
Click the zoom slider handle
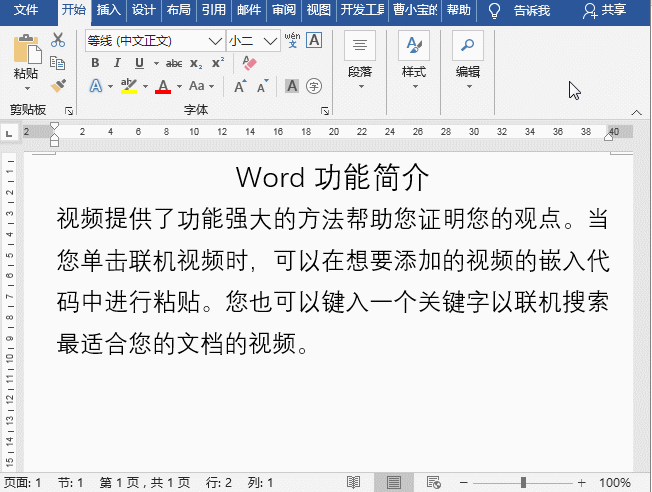point(523,482)
